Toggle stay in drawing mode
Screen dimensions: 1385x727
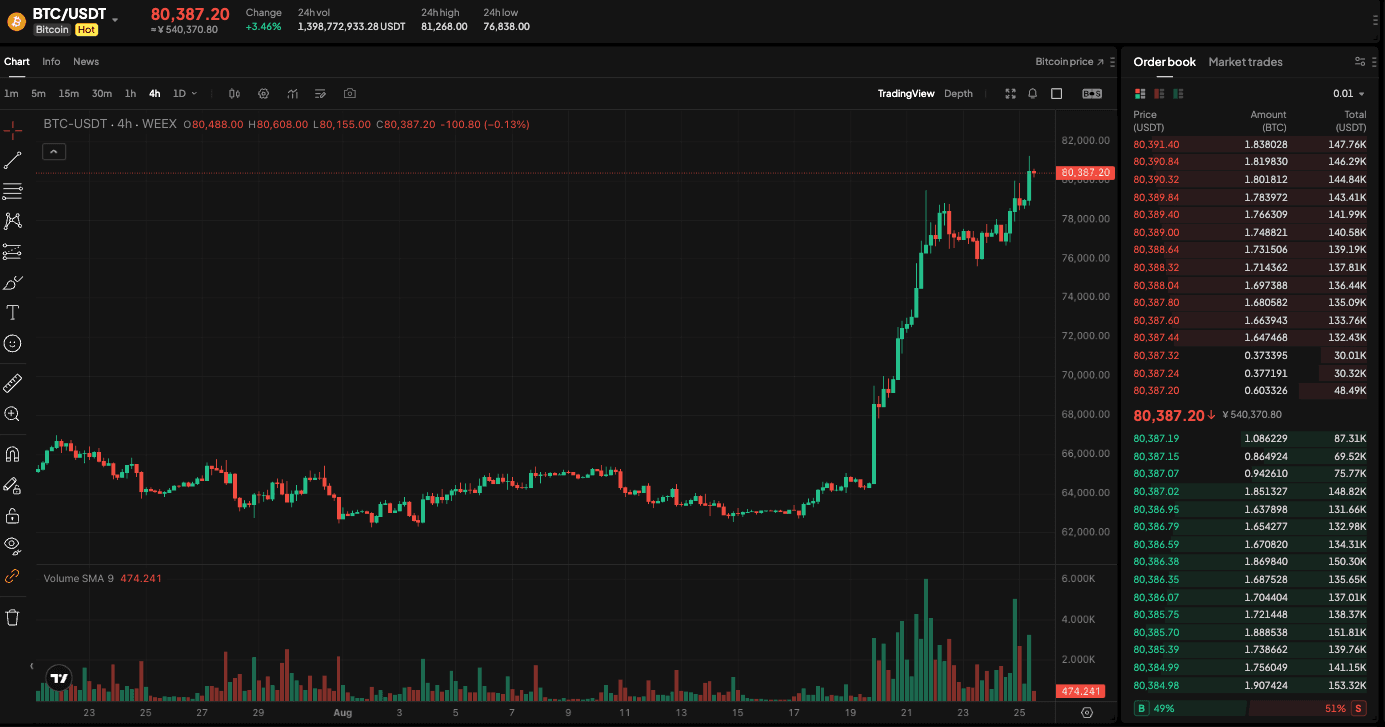(13, 485)
